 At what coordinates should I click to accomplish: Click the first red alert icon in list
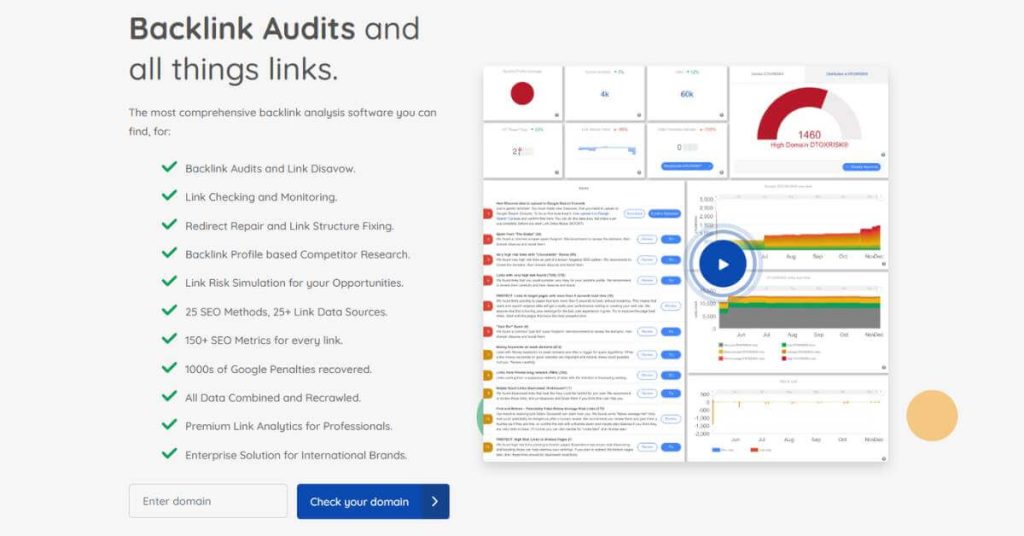tap(489, 212)
